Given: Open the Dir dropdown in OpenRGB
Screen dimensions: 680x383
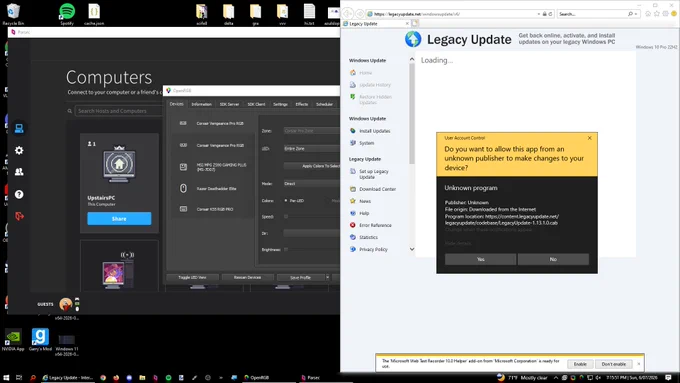Looking at the screenshot, I should coord(311,233).
